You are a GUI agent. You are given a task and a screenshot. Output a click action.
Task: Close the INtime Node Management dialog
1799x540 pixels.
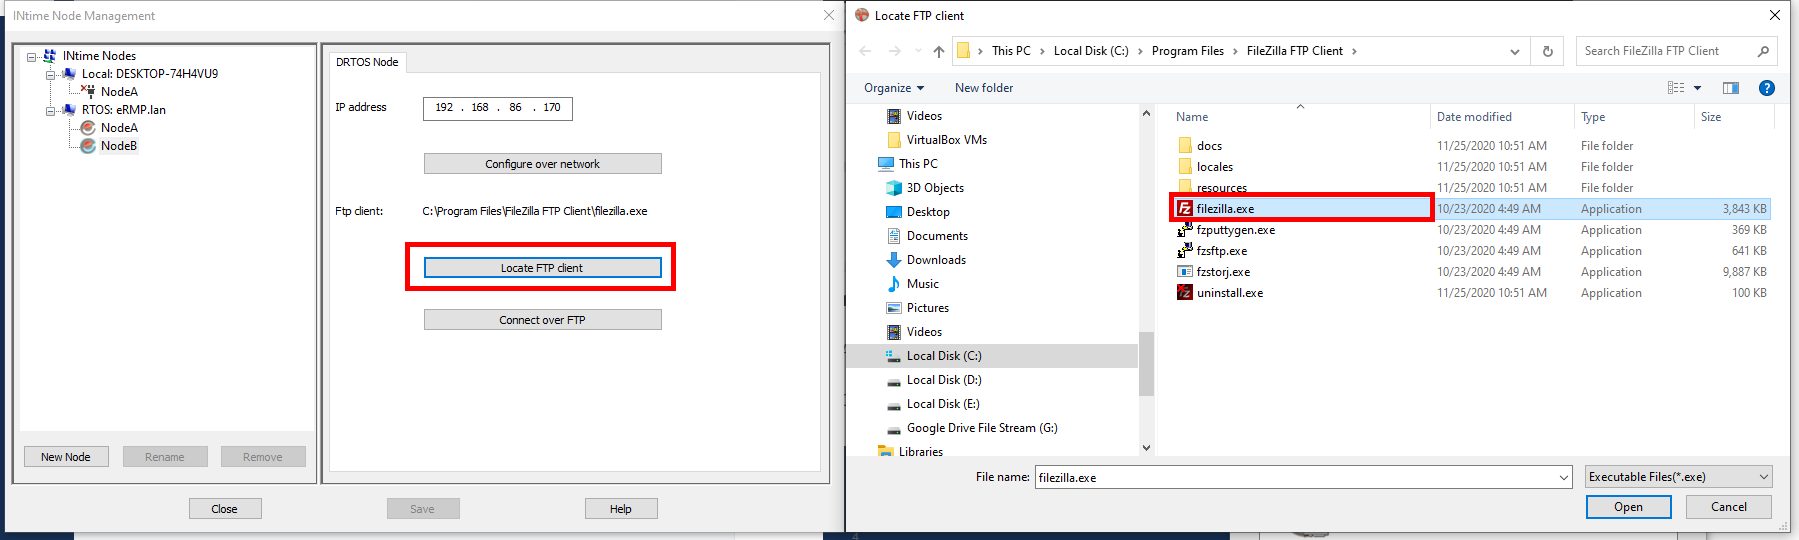click(x=225, y=509)
